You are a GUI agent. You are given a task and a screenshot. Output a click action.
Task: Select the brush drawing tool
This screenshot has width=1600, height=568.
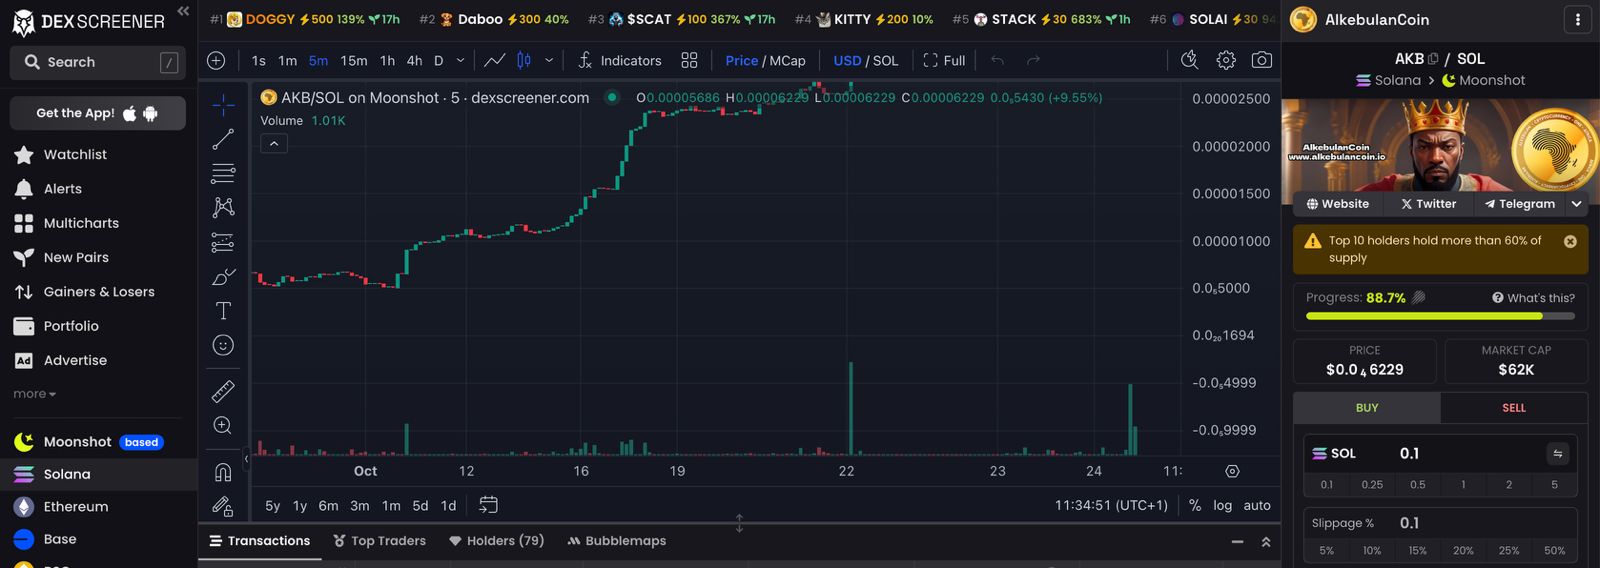pos(223,277)
